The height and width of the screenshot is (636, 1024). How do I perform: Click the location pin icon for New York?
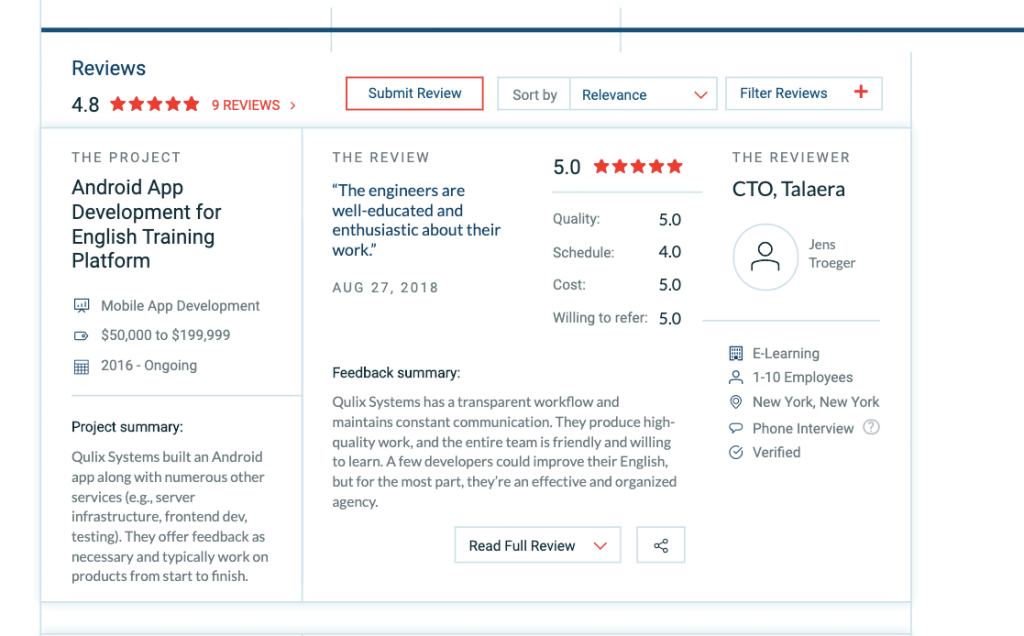pyautogui.click(x=736, y=402)
